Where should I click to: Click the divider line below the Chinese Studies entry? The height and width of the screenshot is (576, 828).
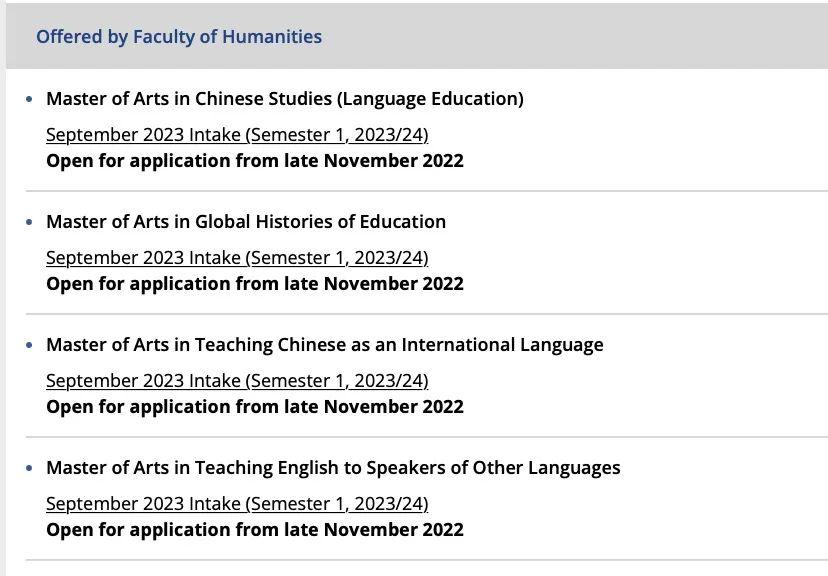coord(427,191)
